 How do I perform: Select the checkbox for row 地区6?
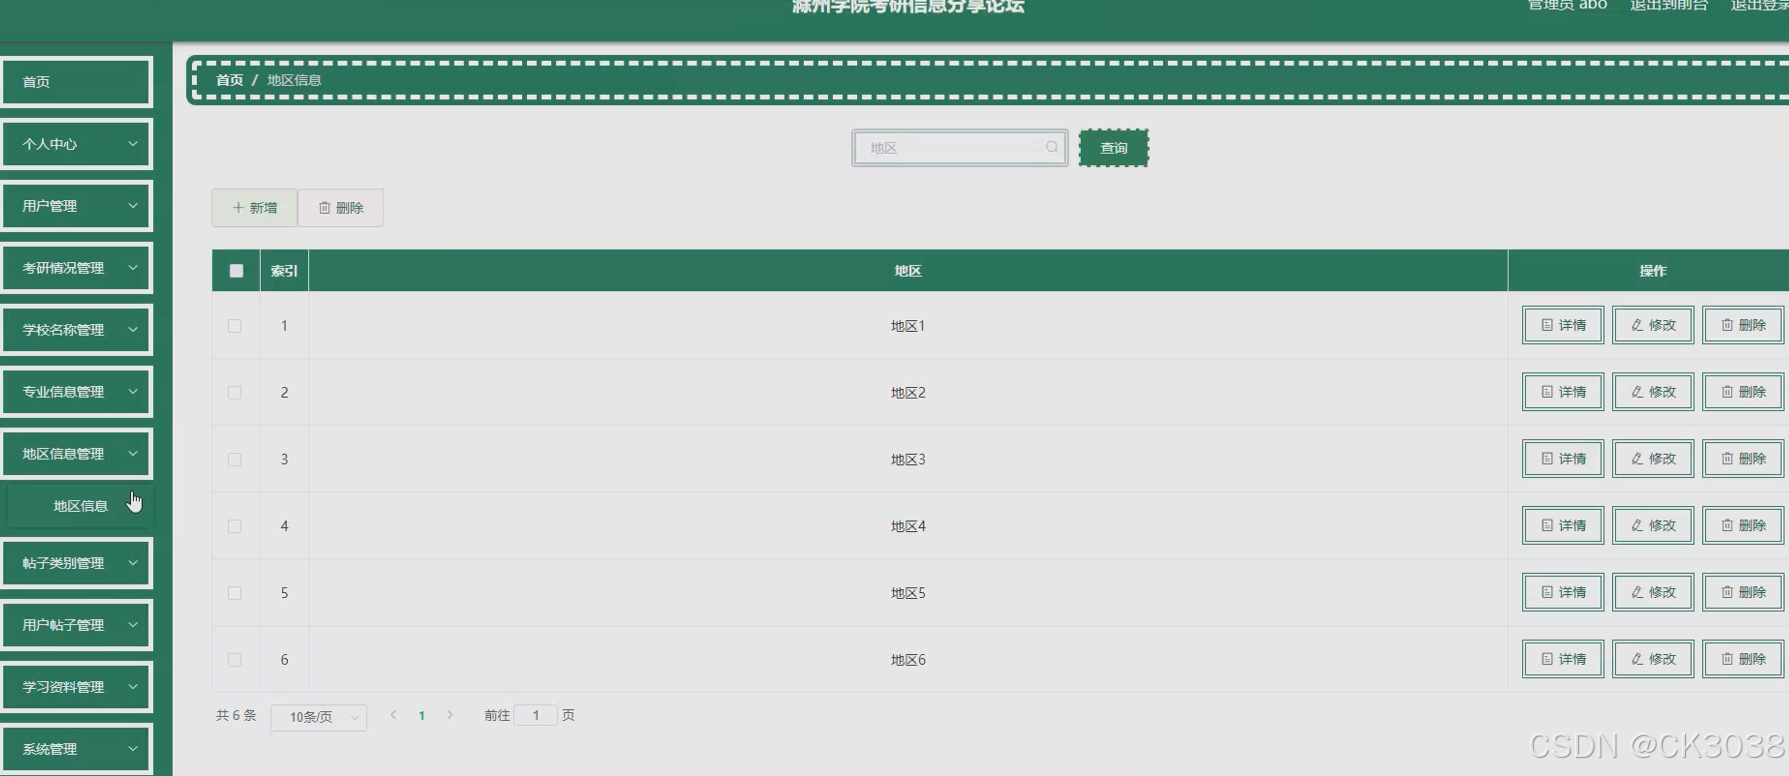235,660
